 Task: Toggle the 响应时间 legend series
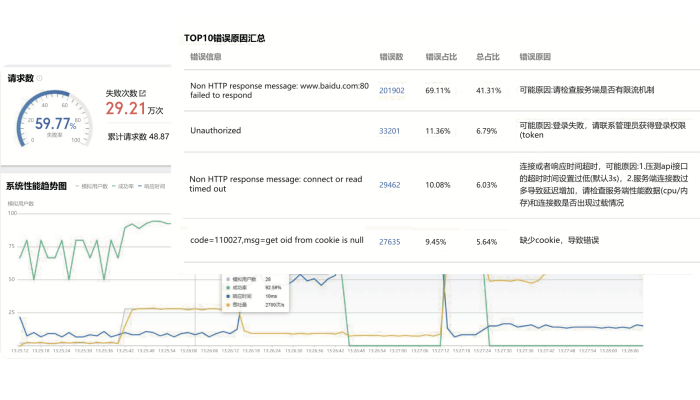point(152,186)
